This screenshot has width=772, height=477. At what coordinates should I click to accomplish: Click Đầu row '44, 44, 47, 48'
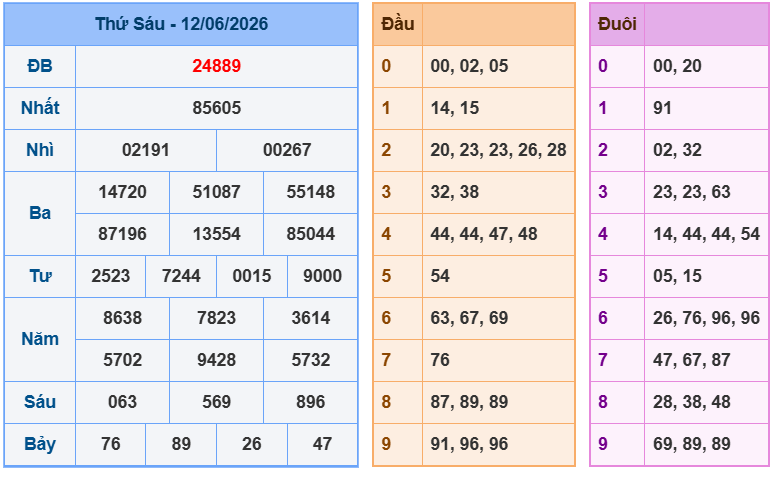(484, 234)
